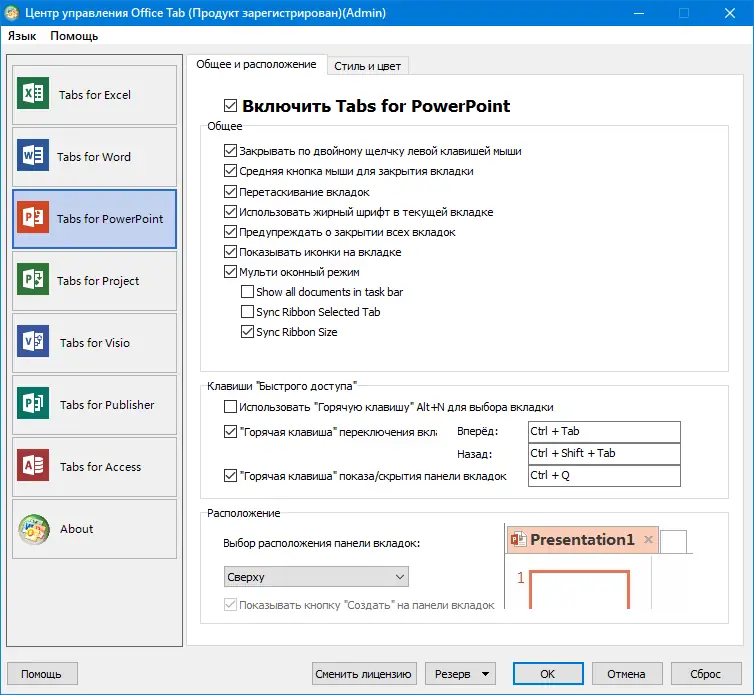This screenshot has height=695, width=754.
Task: Click the Ctrl + Tab forward hotkey field
Action: (604, 431)
